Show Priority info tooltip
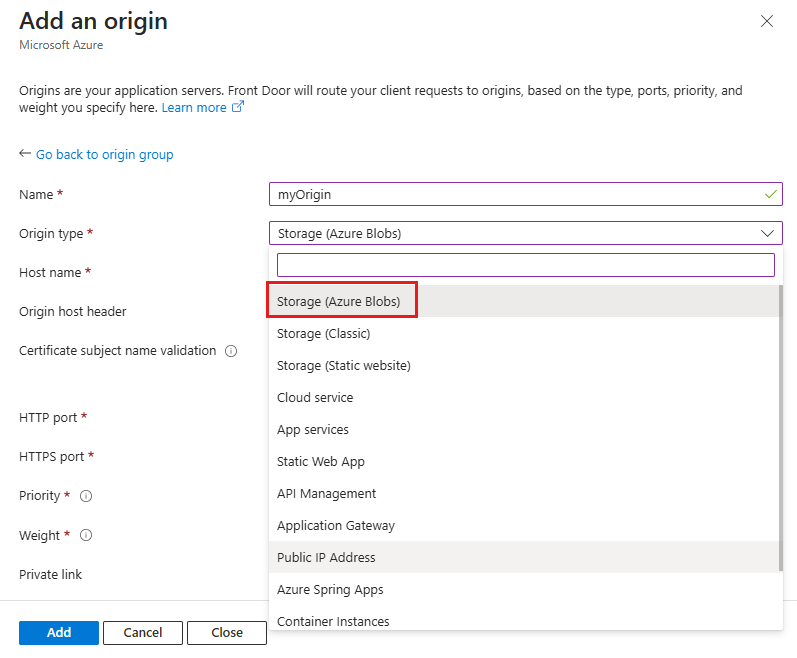This screenshot has width=797, height=658. [86, 496]
